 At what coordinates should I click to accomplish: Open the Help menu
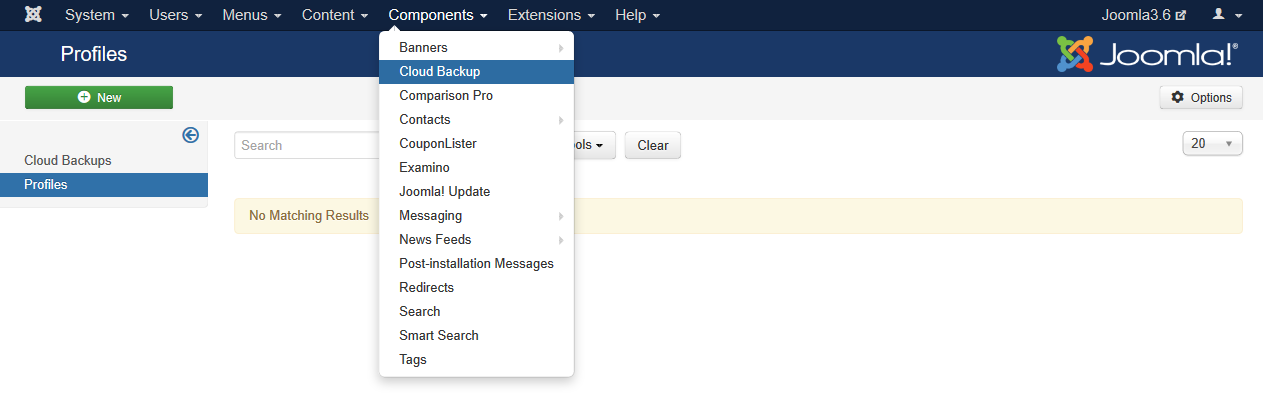637,15
